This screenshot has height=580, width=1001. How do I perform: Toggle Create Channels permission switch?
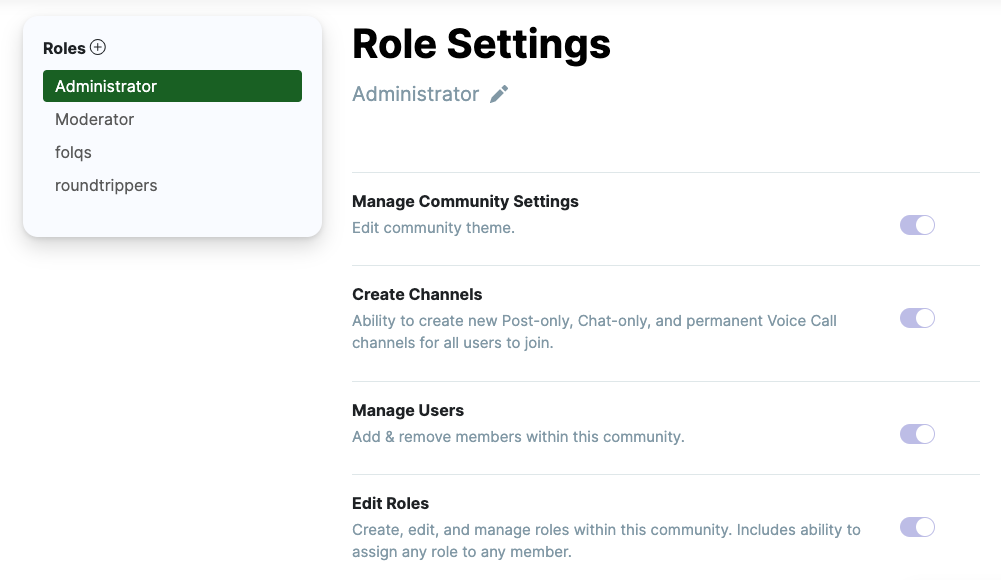coord(917,318)
